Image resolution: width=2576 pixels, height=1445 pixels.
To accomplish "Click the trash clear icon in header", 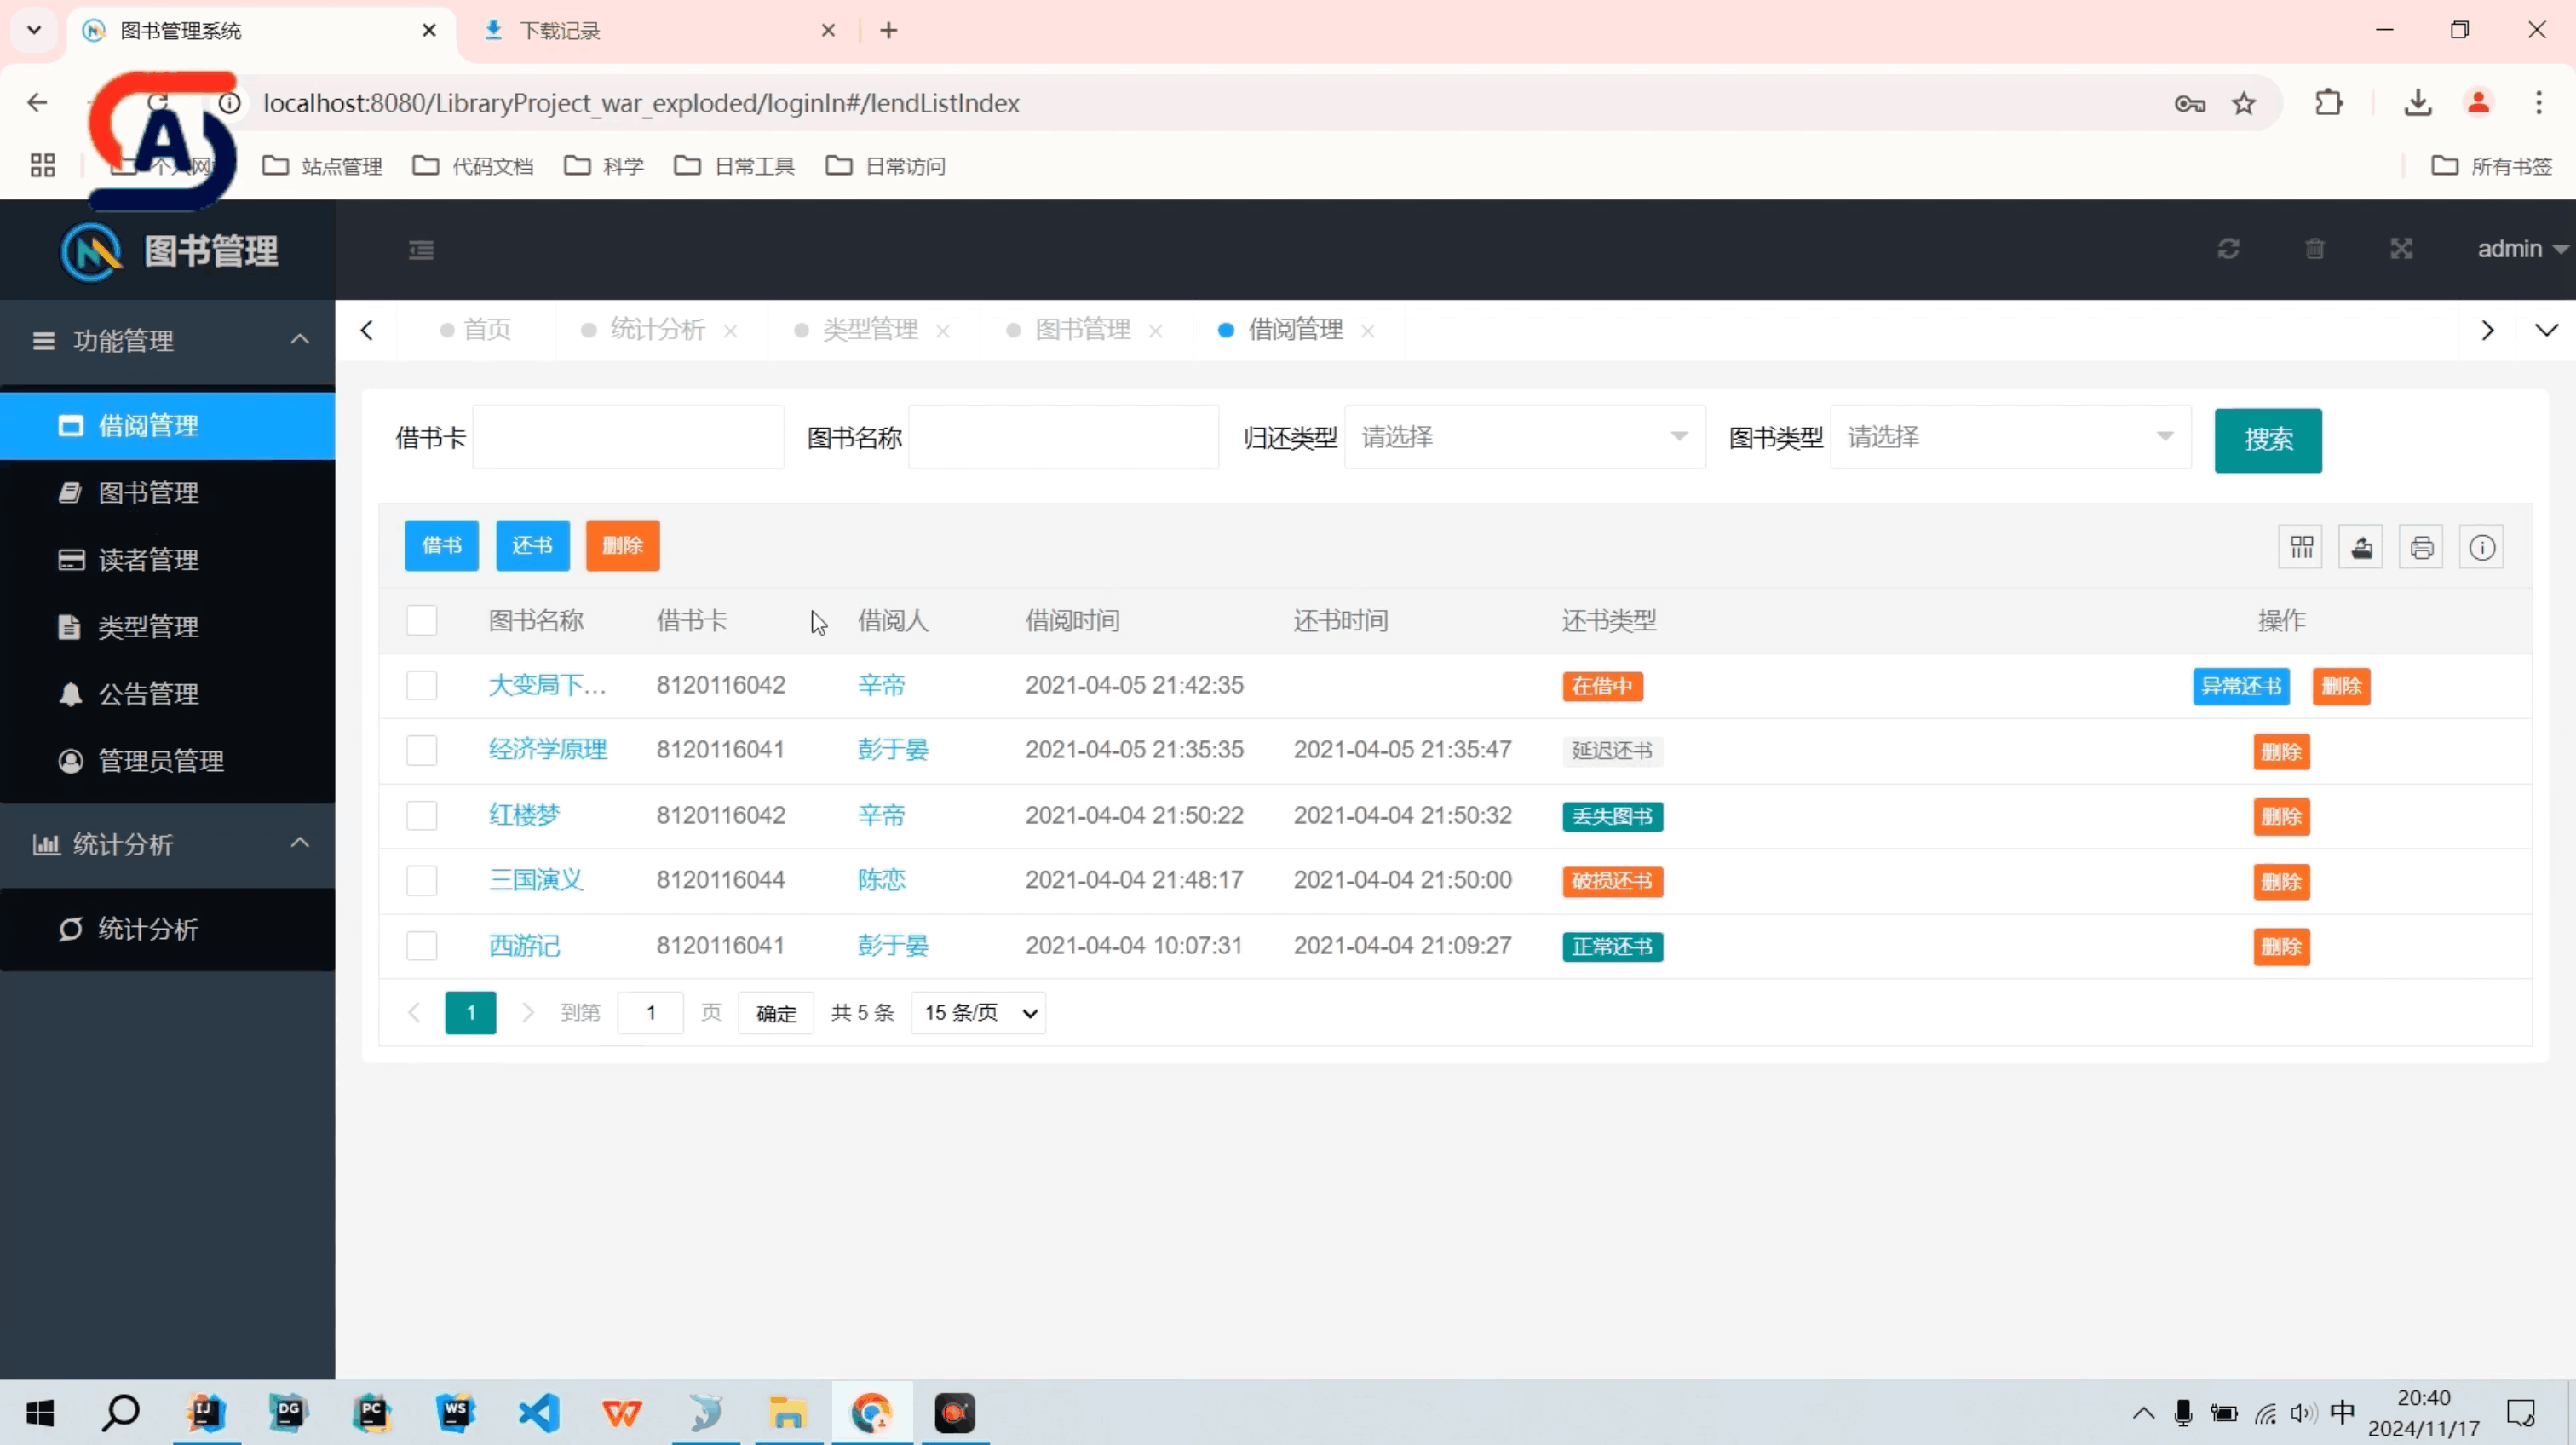I will [2314, 249].
